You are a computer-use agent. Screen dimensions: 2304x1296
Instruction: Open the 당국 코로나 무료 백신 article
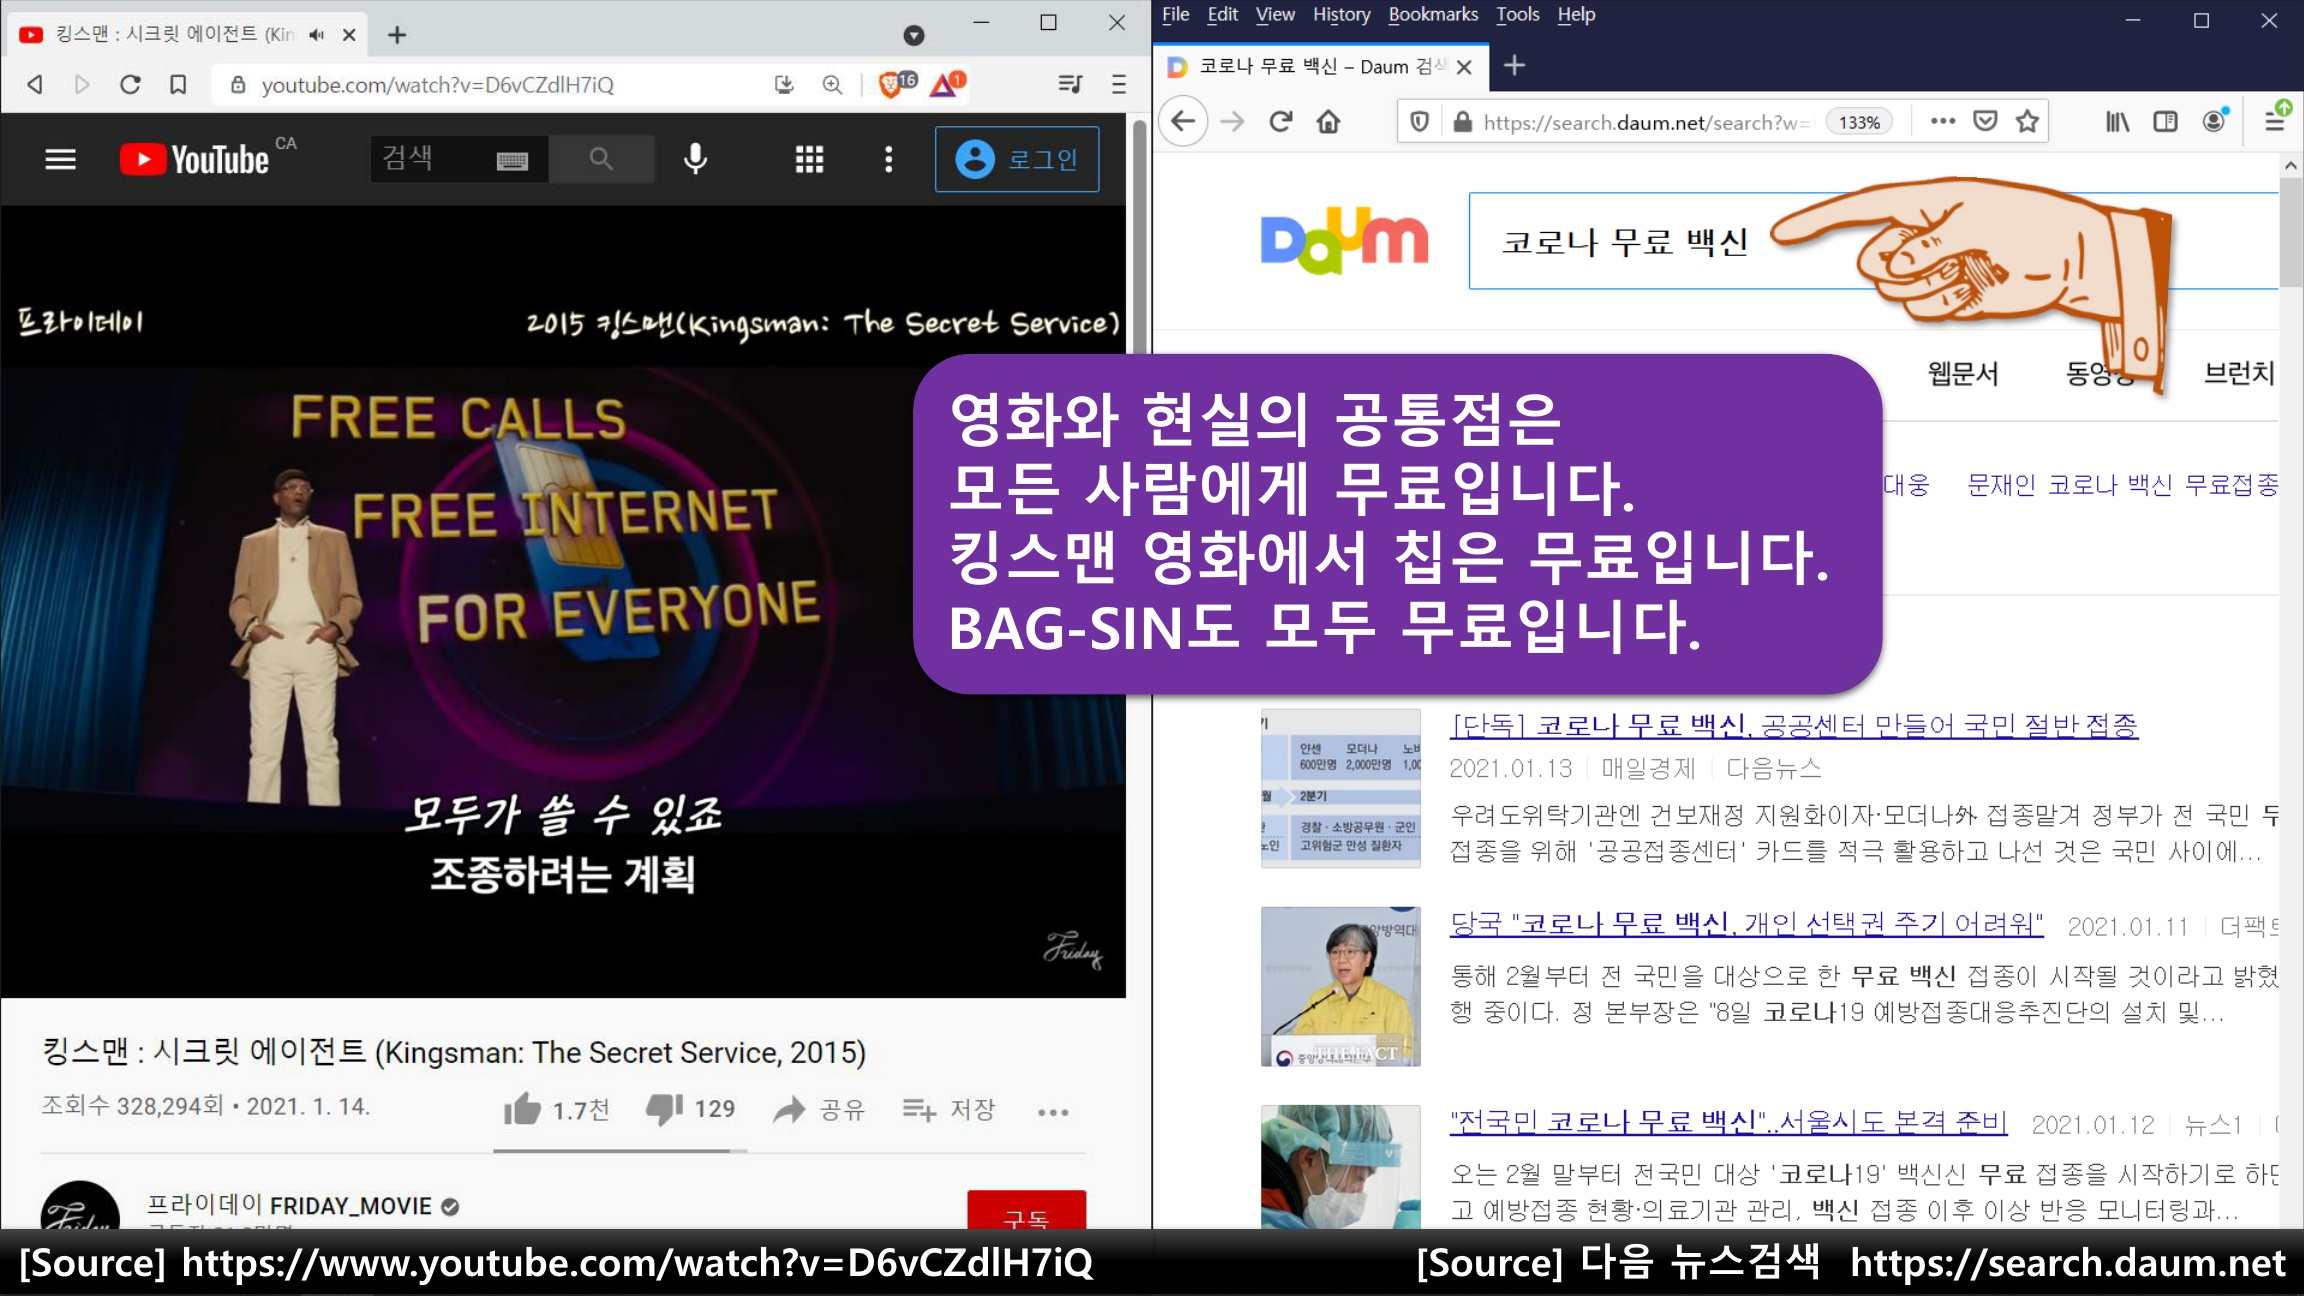(x=1746, y=923)
